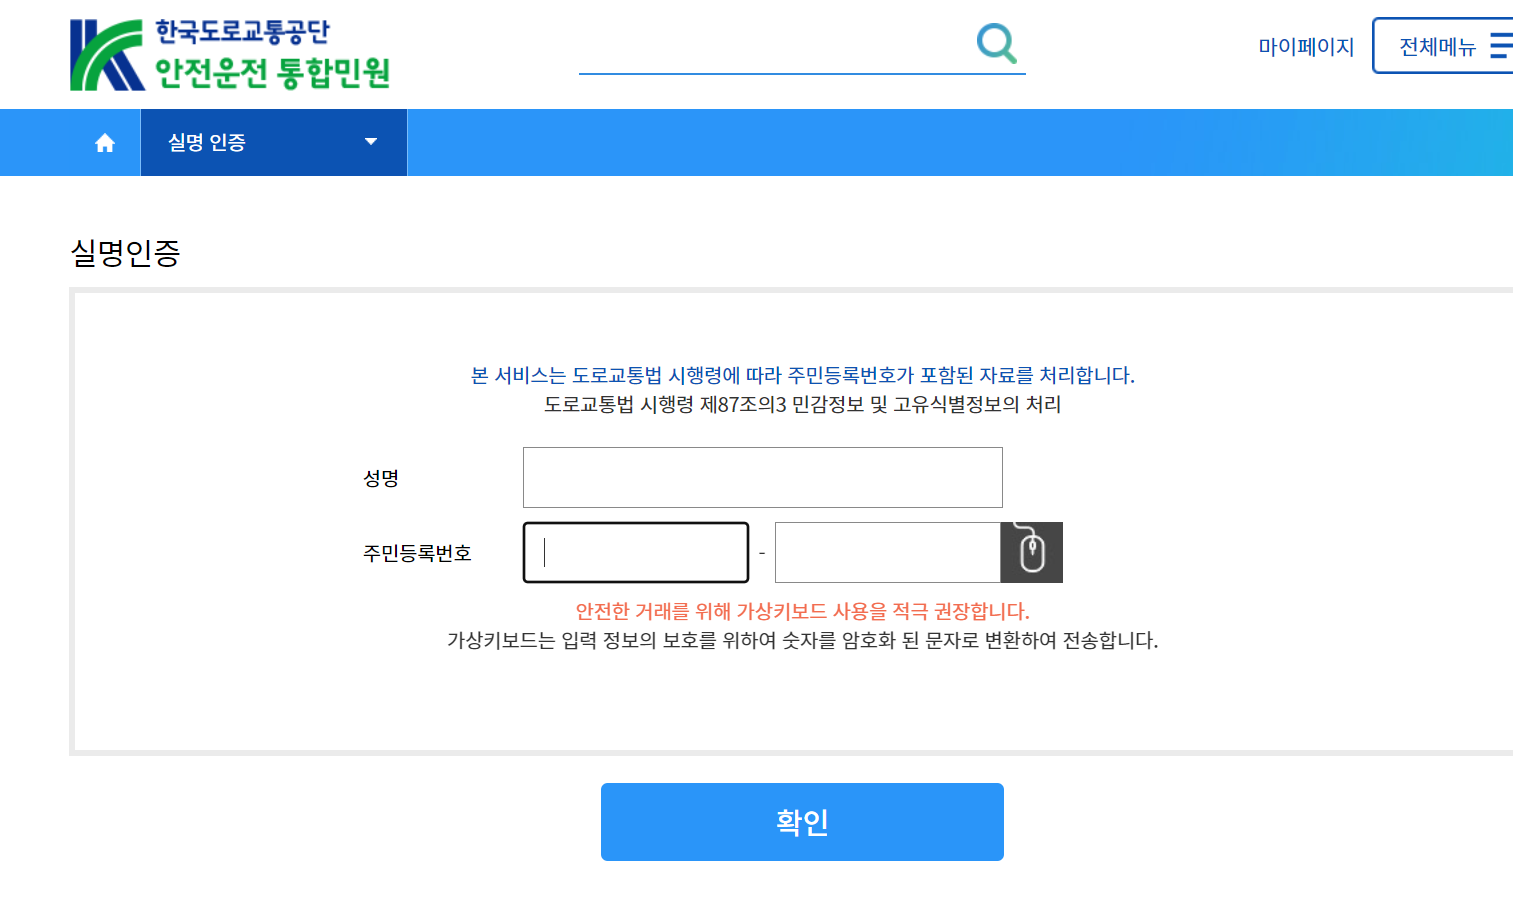Image resolution: width=1513 pixels, height=907 pixels.
Task: Open the hamburger icon in 전체메뉴
Action: tap(1501, 46)
